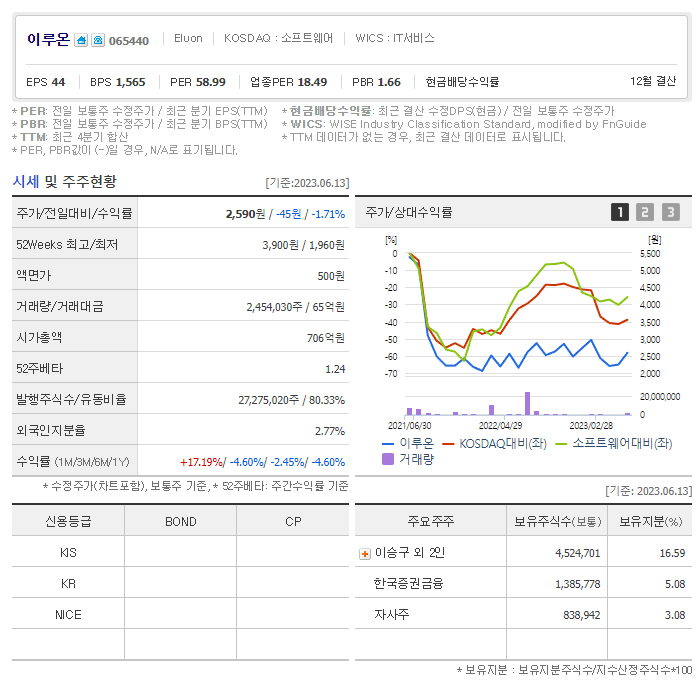The width and height of the screenshot is (700, 689).
Task: Click the 52Weeks 최고/최저 row label
Action: (67, 245)
